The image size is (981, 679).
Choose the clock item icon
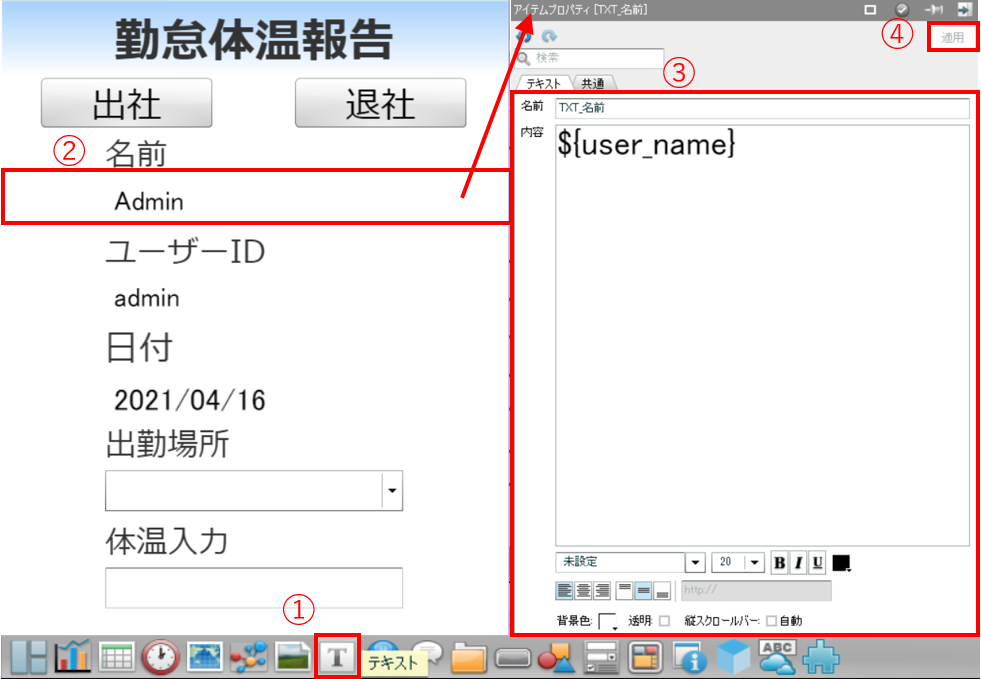click(x=160, y=656)
